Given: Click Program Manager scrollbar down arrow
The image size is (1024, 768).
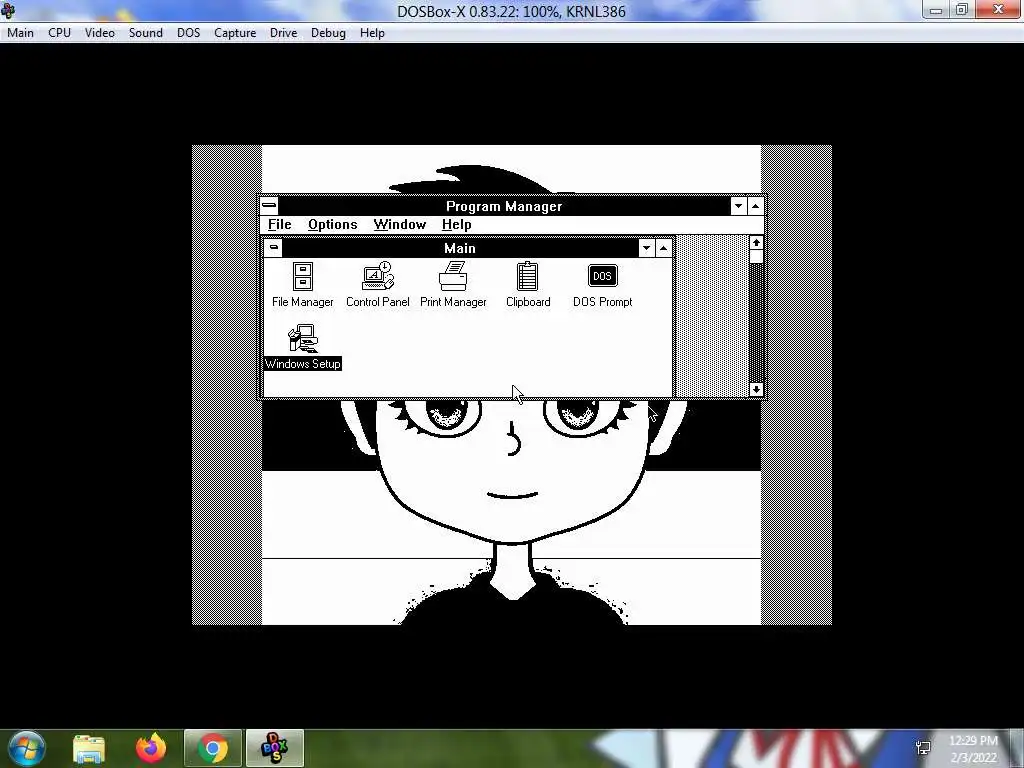Looking at the screenshot, I should [756, 389].
